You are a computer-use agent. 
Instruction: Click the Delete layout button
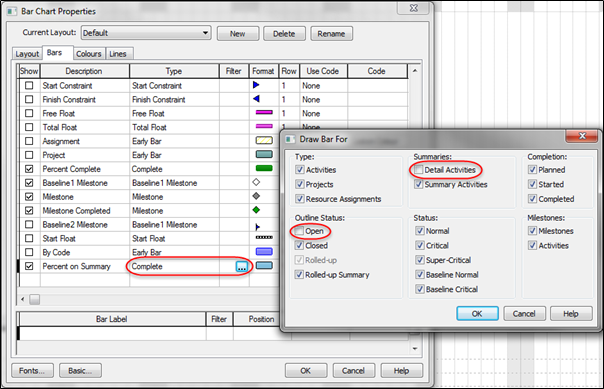[284, 34]
